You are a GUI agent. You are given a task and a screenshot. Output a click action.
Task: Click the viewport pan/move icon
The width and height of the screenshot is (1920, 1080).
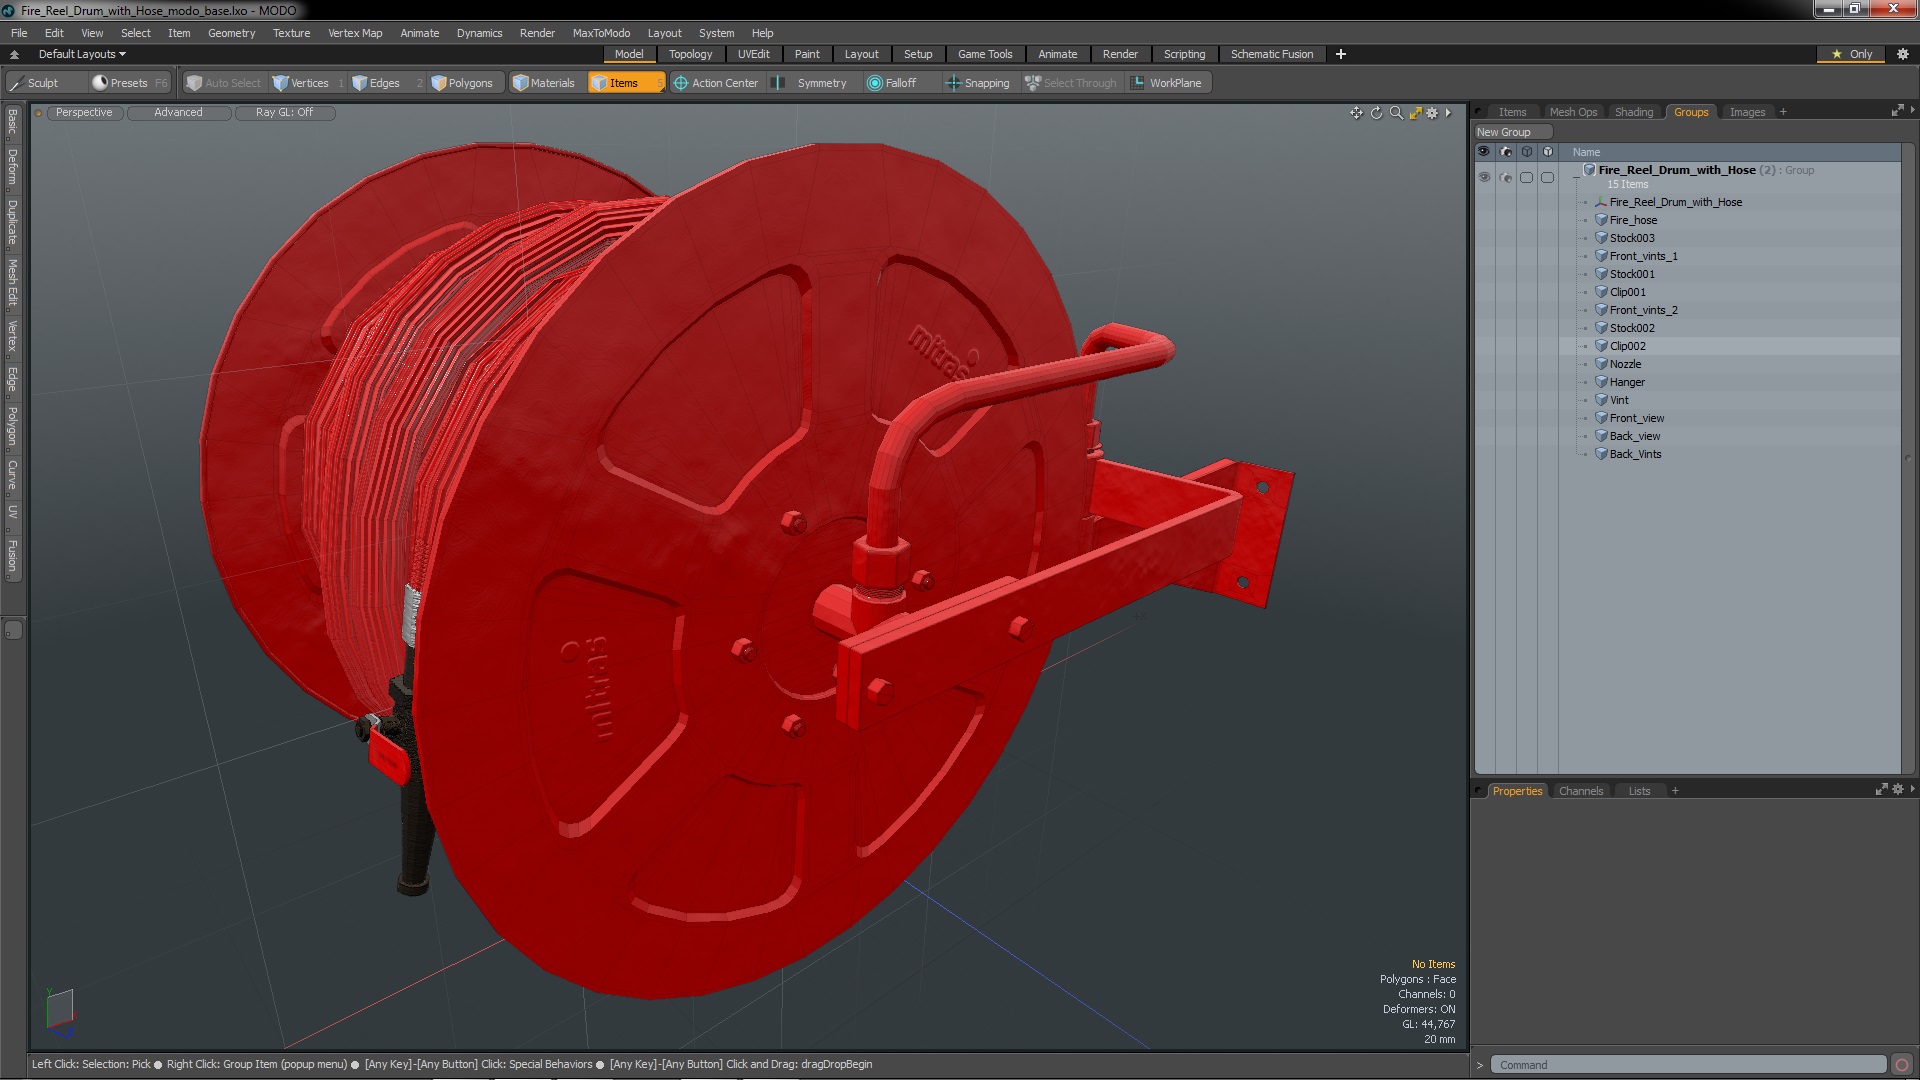pyautogui.click(x=1356, y=113)
